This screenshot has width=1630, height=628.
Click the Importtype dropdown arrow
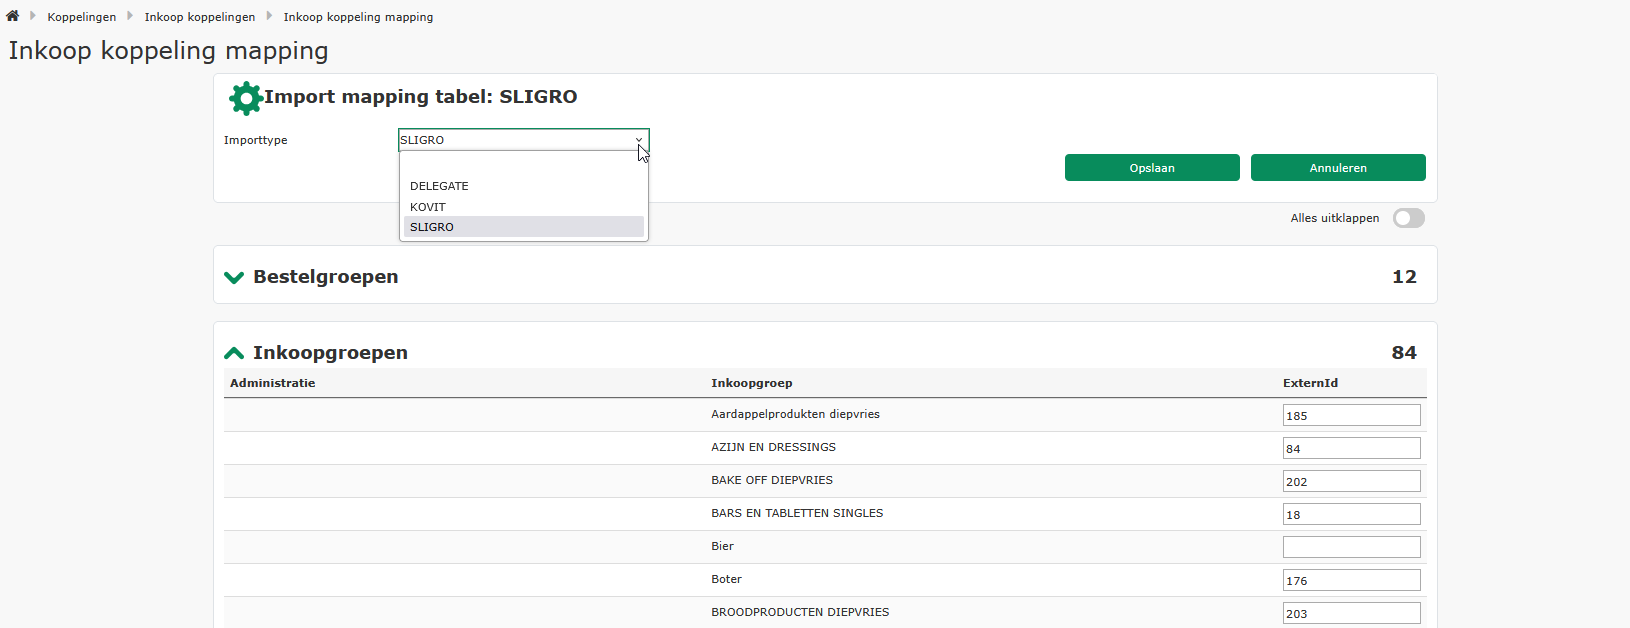point(638,140)
